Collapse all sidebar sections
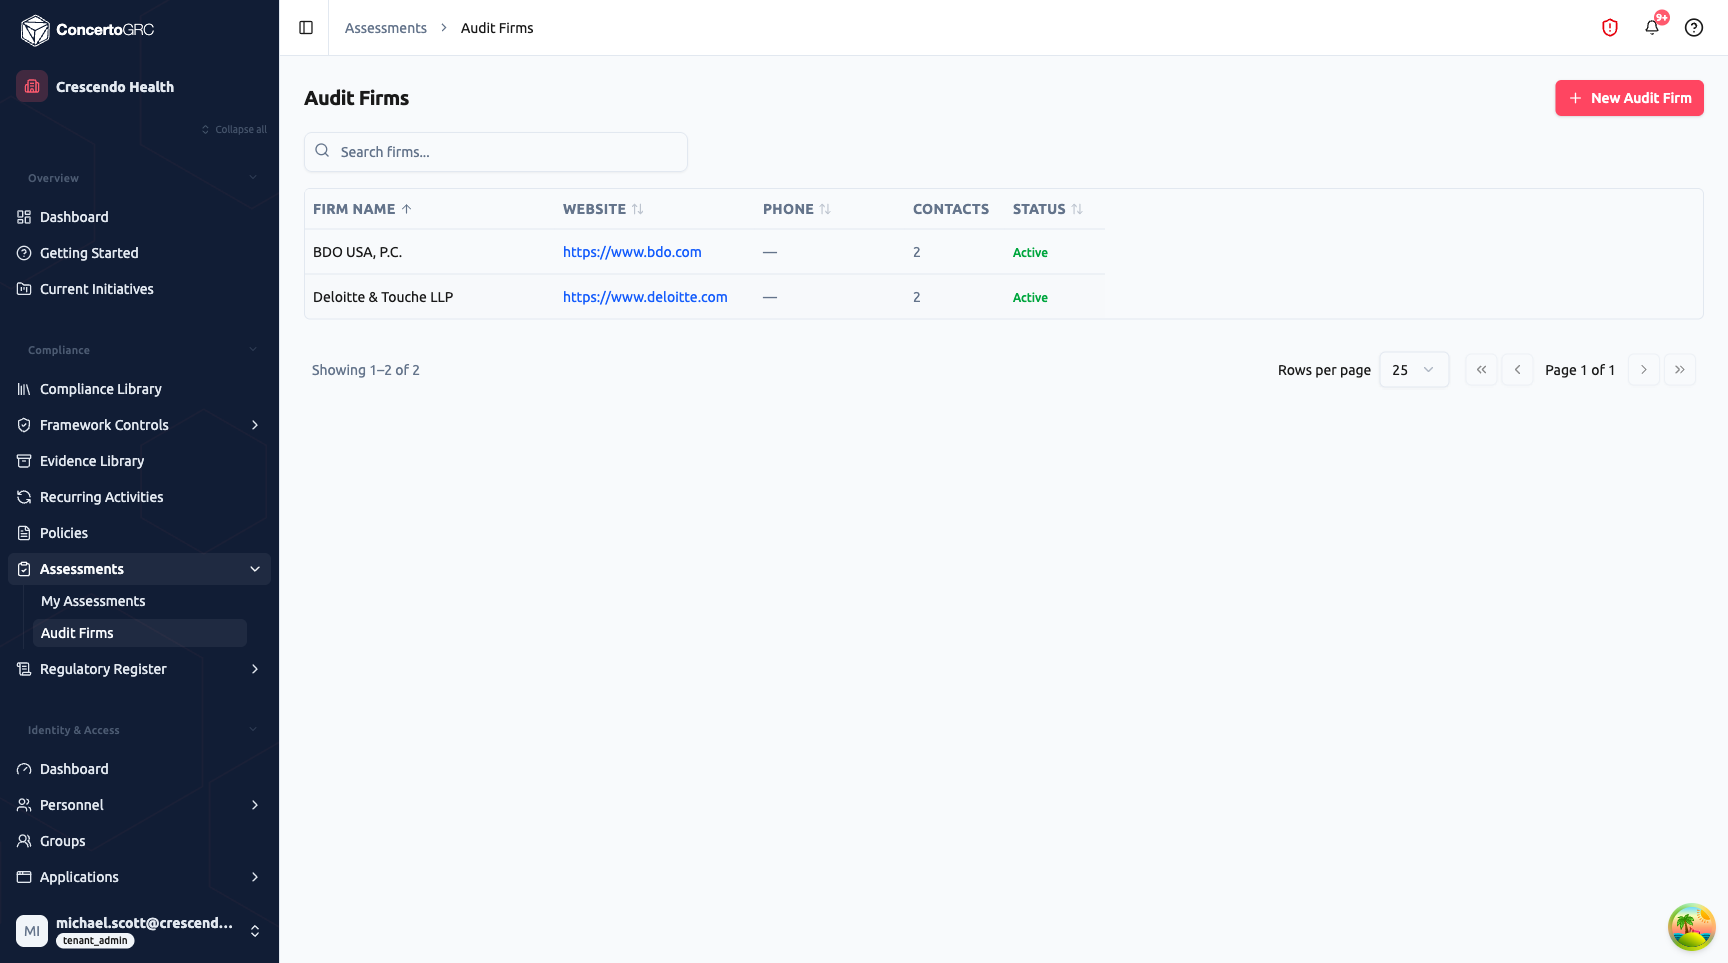Image resolution: width=1728 pixels, height=963 pixels. pyautogui.click(x=234, y=129)
